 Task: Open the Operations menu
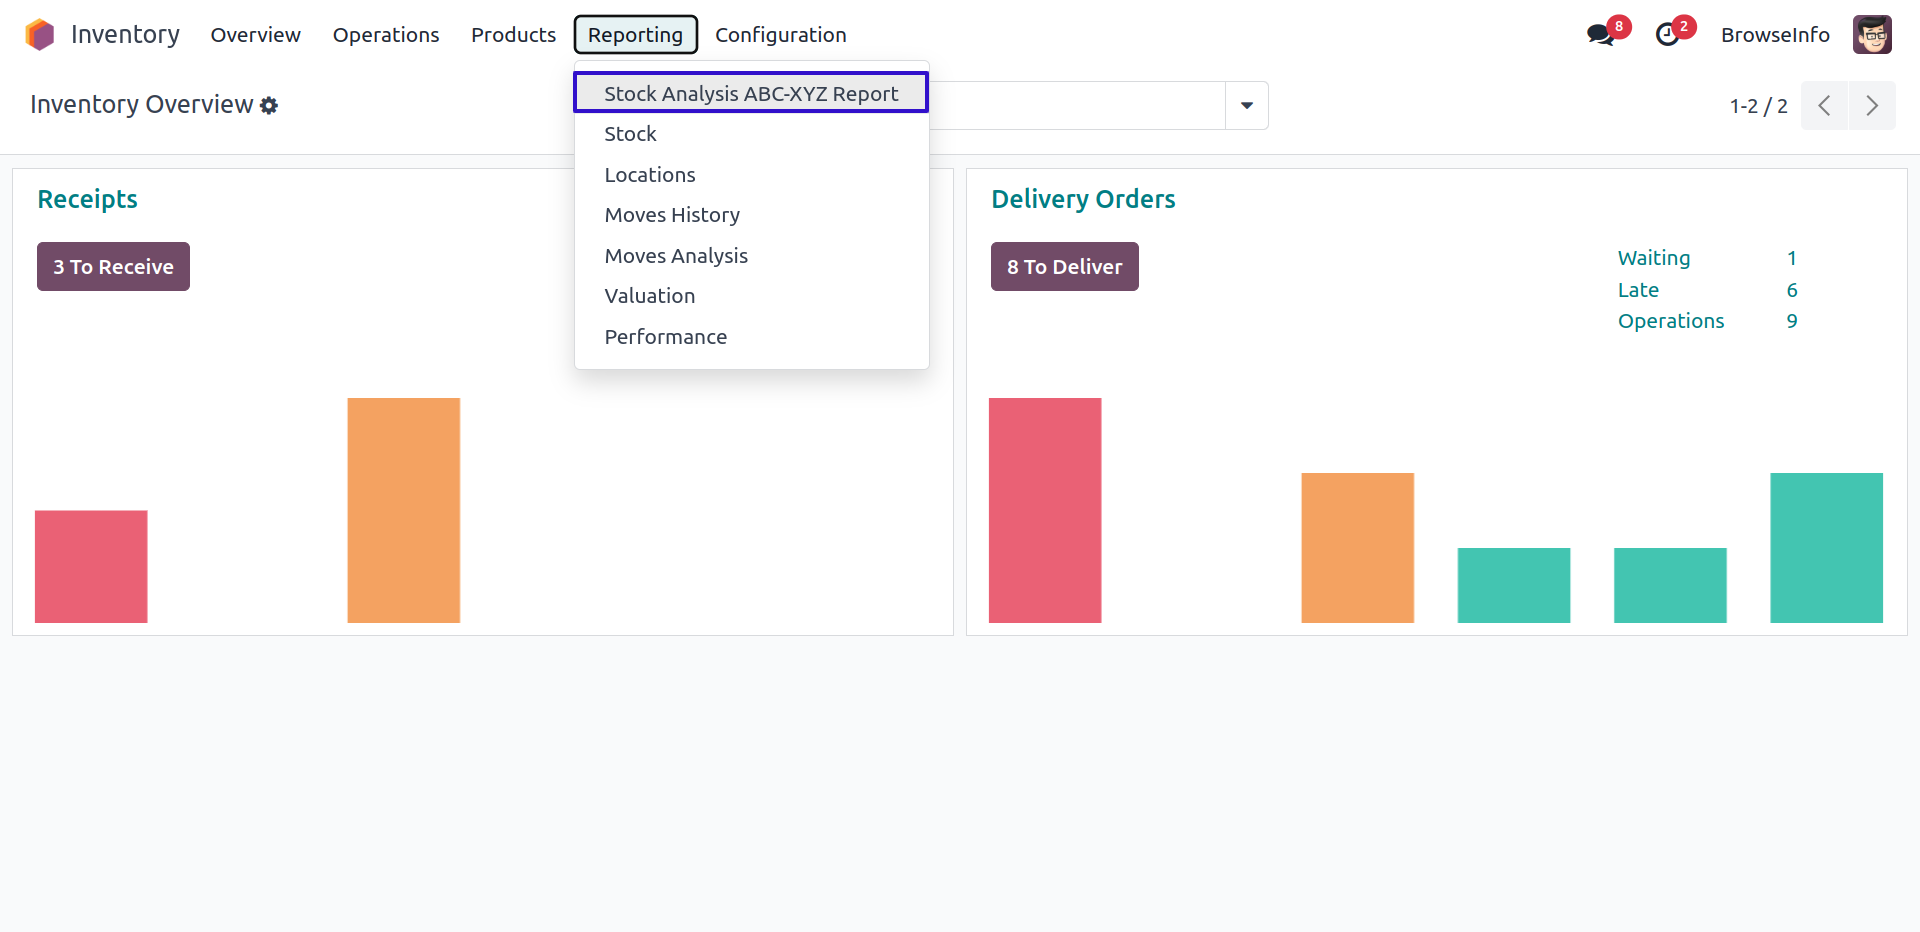tap(386, 35)
